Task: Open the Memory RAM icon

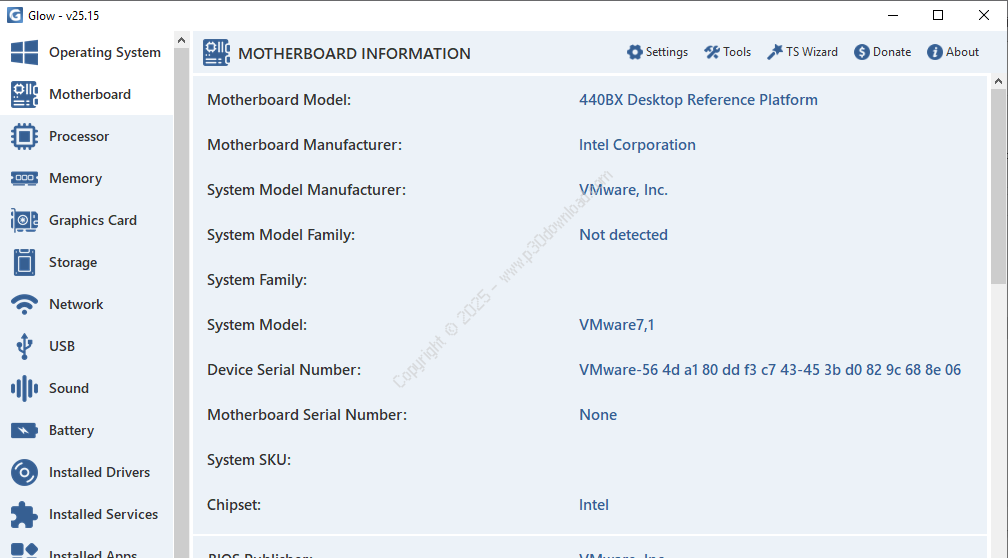Action: coord(24,179)
